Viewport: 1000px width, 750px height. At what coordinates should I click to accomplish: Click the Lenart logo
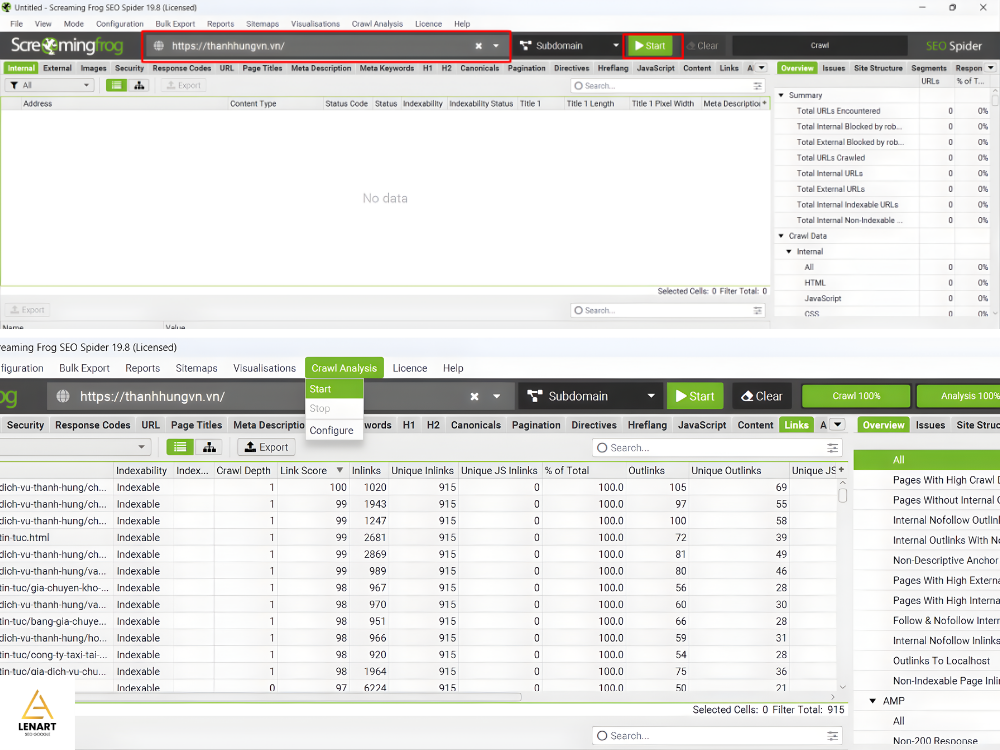coord(36,713)
